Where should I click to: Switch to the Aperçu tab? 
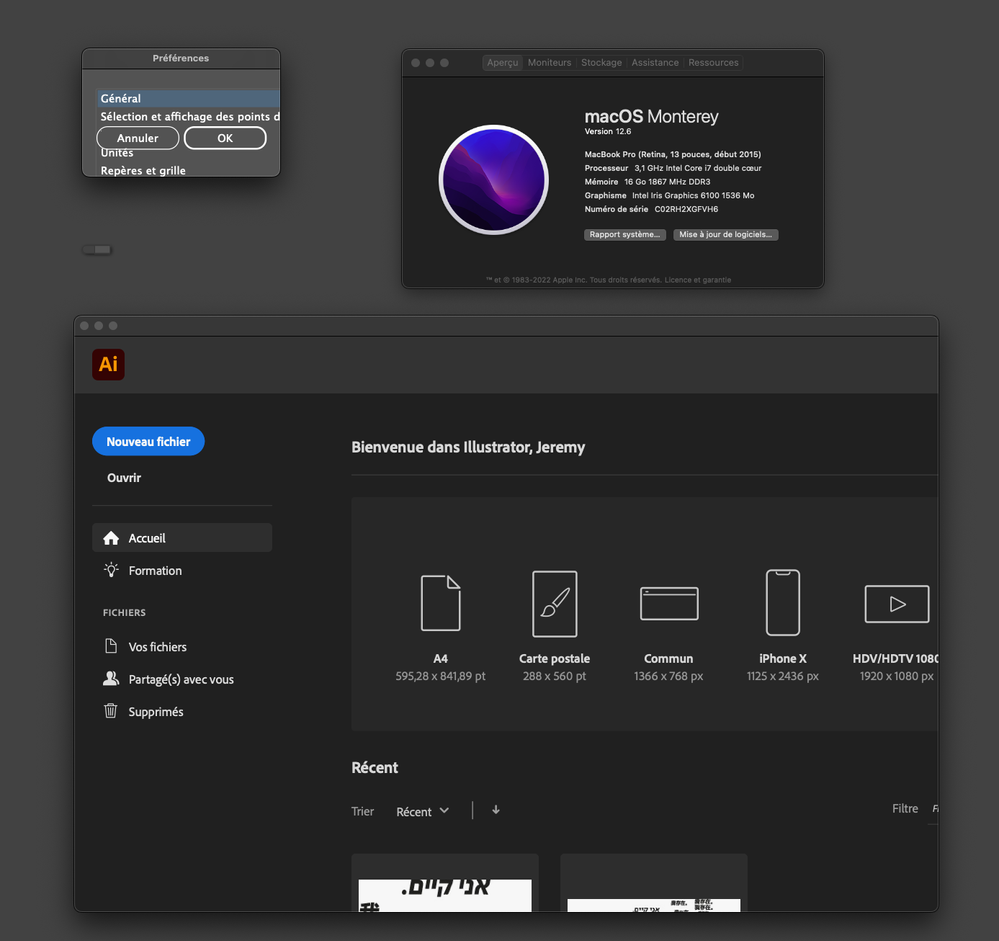click(503, 62)
